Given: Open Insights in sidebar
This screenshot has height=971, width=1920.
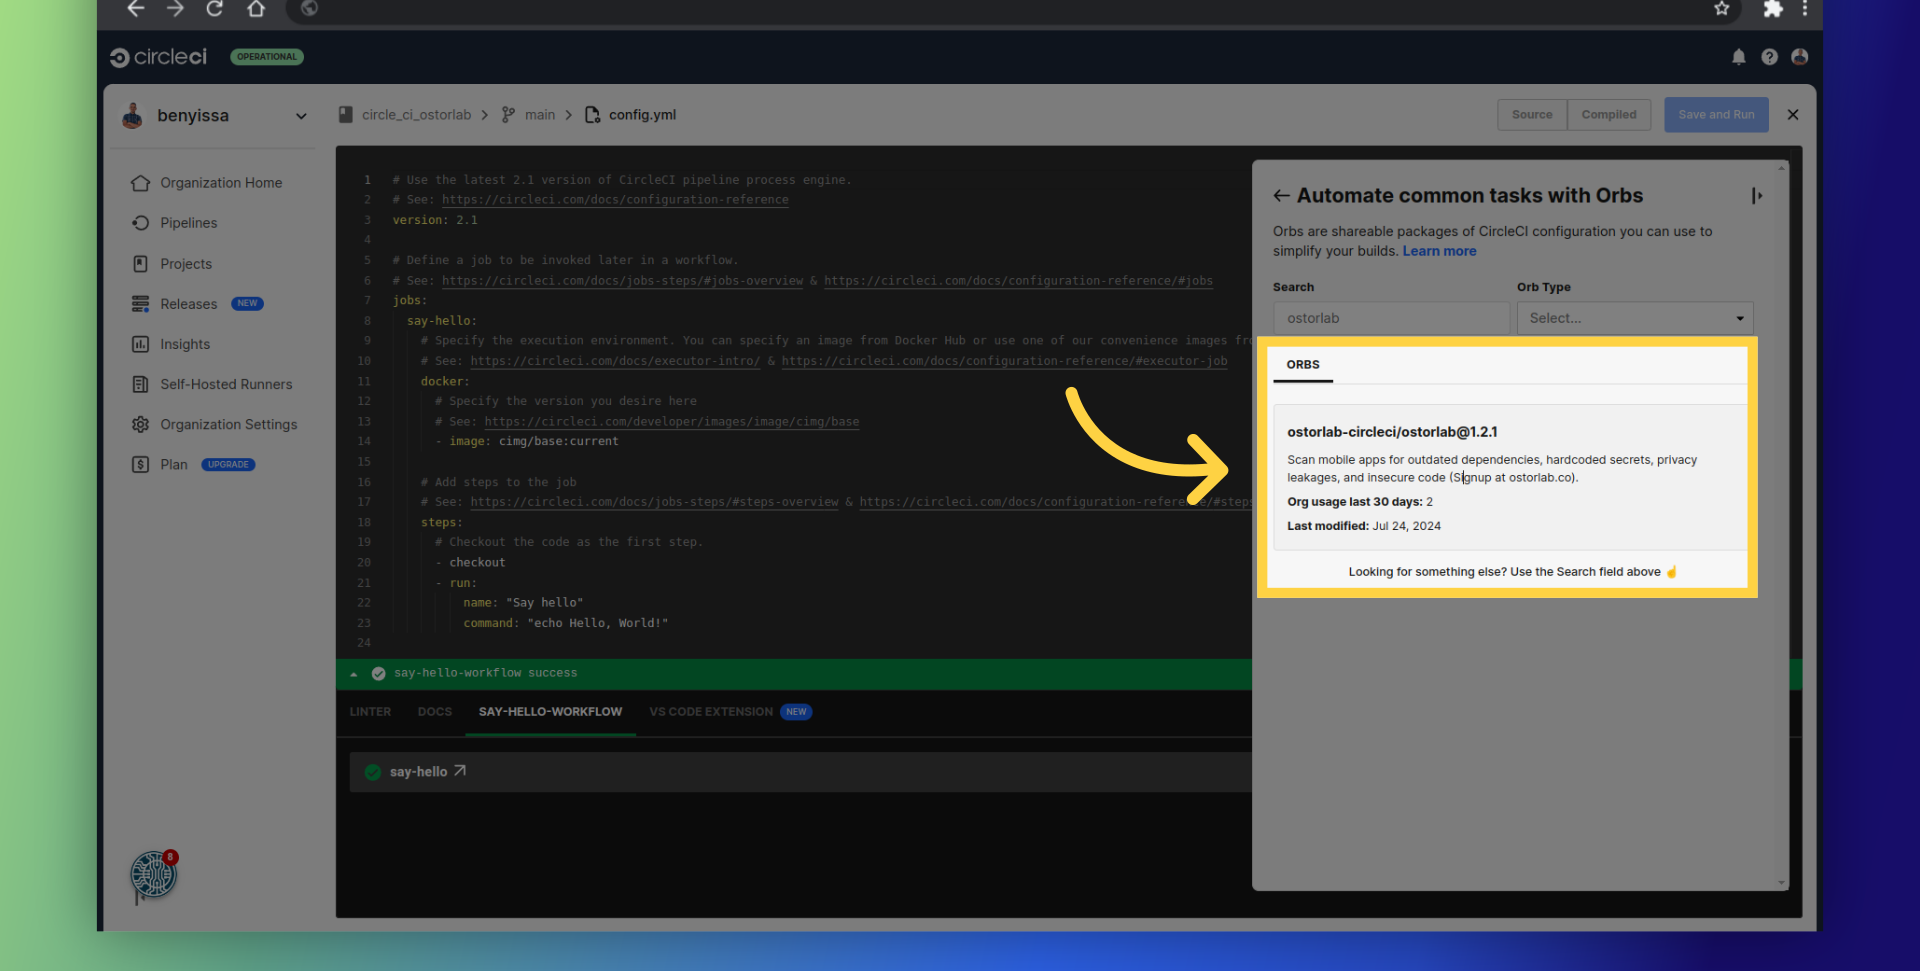Looking at the screenshot, I should (185, 344).
